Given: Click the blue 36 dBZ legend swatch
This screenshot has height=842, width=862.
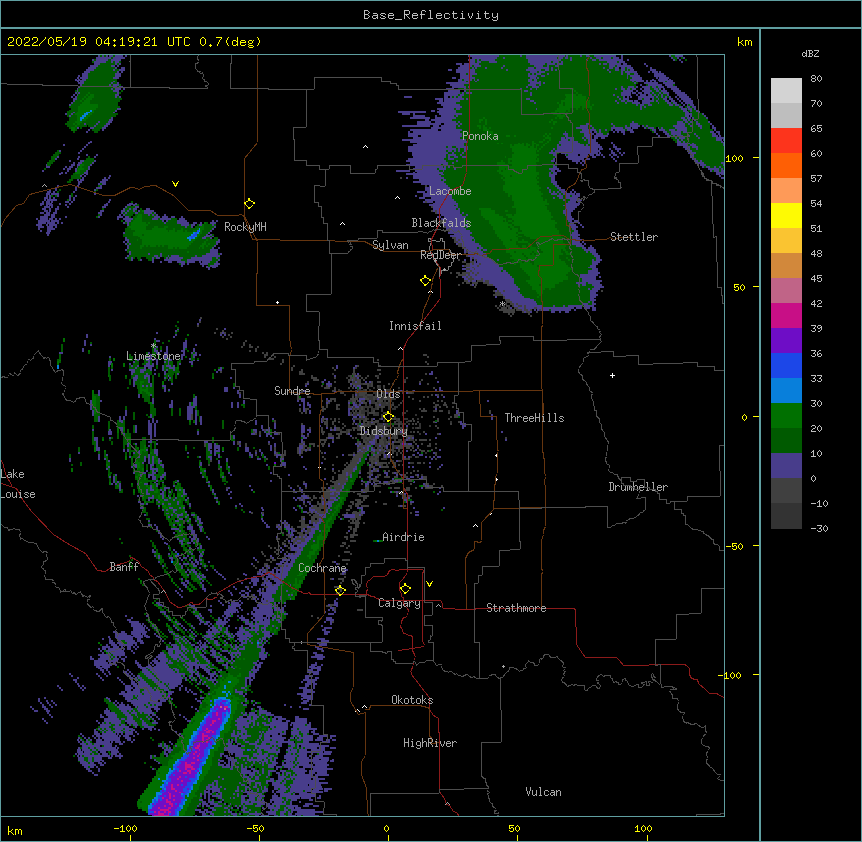Looking at the screenshot, I should coord(786,365).
